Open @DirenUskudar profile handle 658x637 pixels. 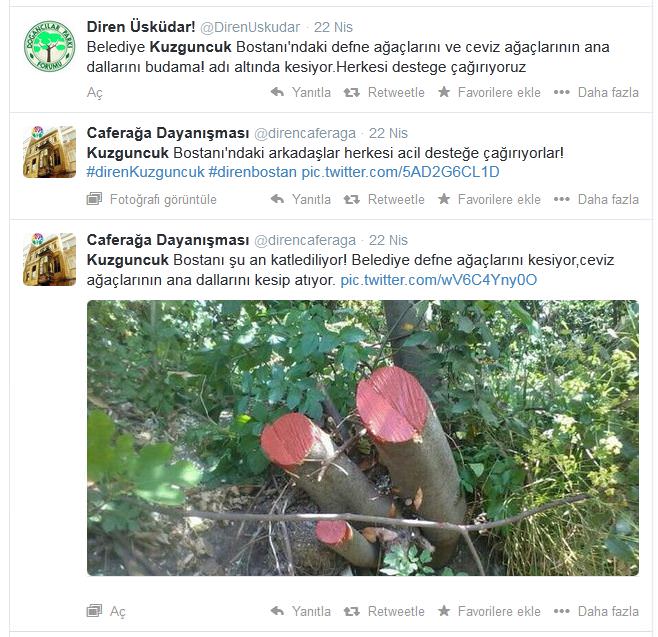250,27
